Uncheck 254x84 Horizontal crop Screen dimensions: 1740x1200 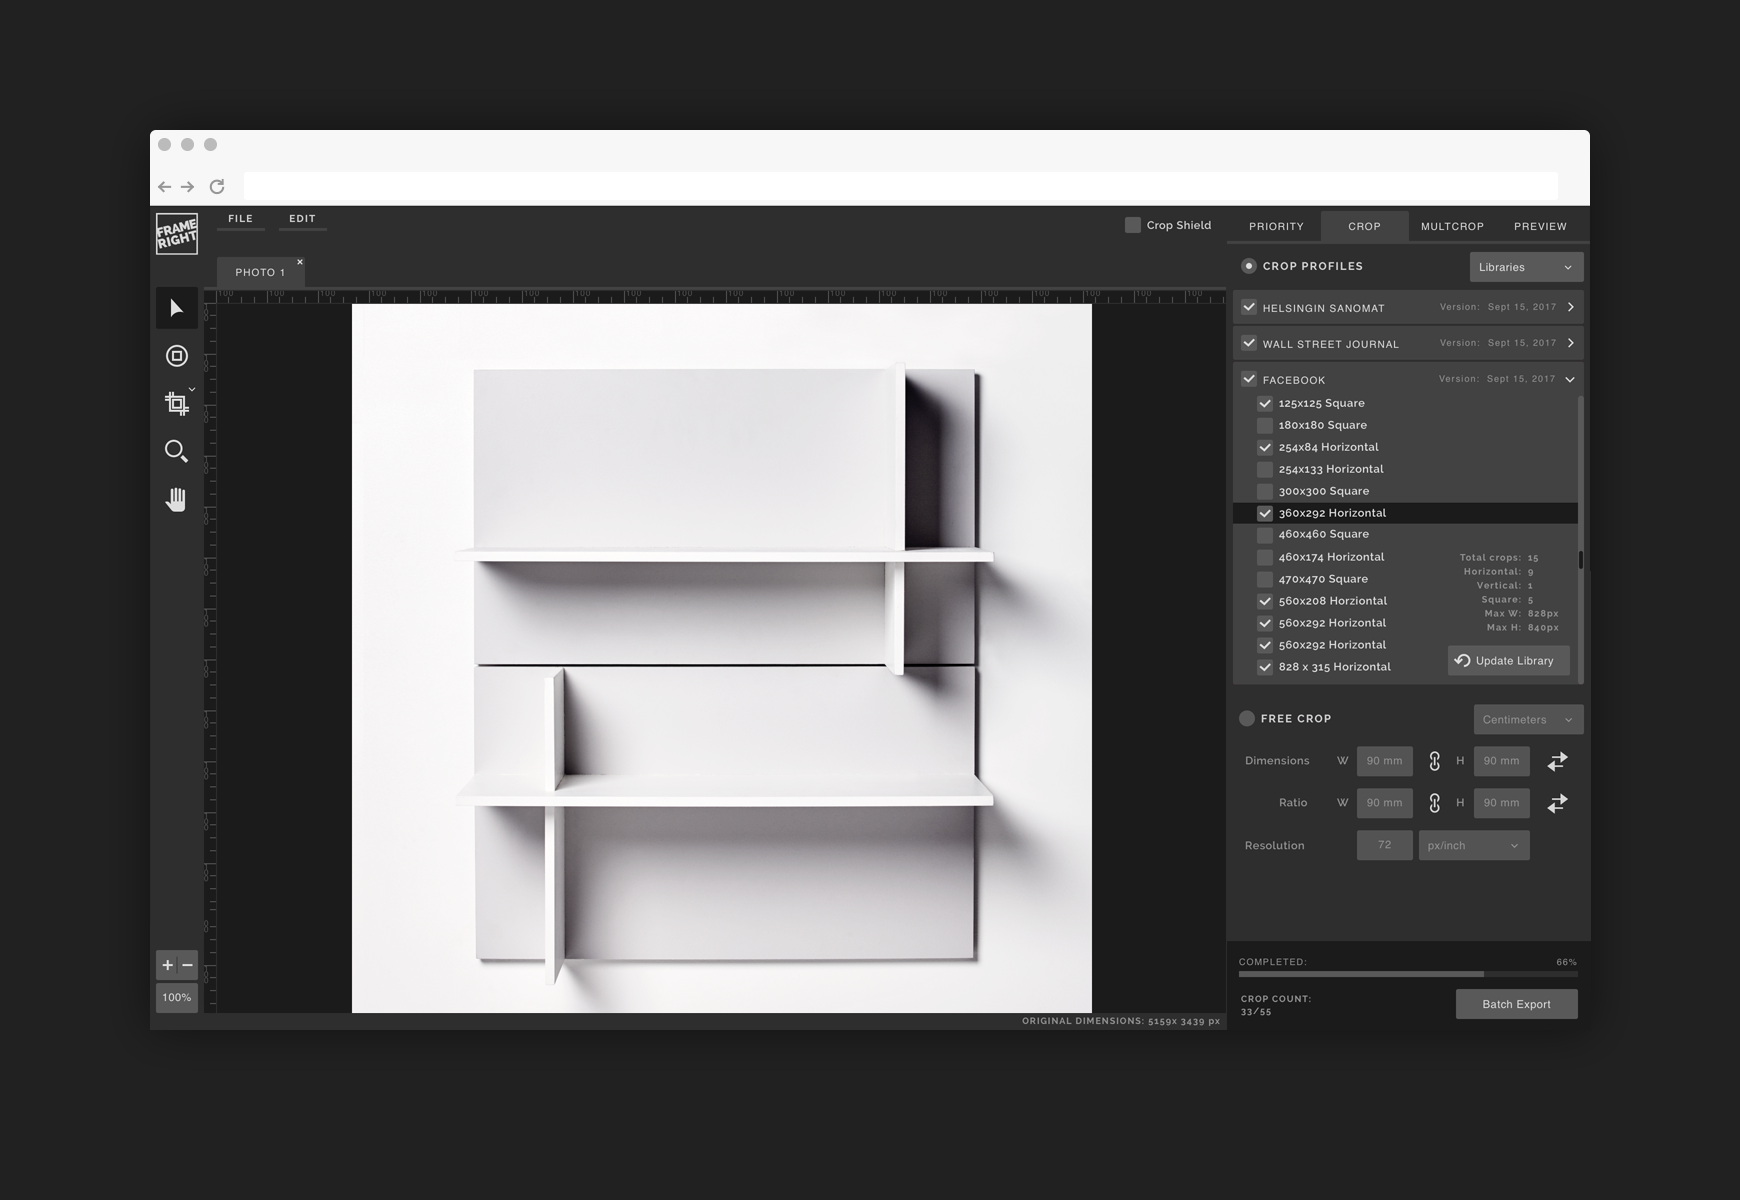(1265, 447)
